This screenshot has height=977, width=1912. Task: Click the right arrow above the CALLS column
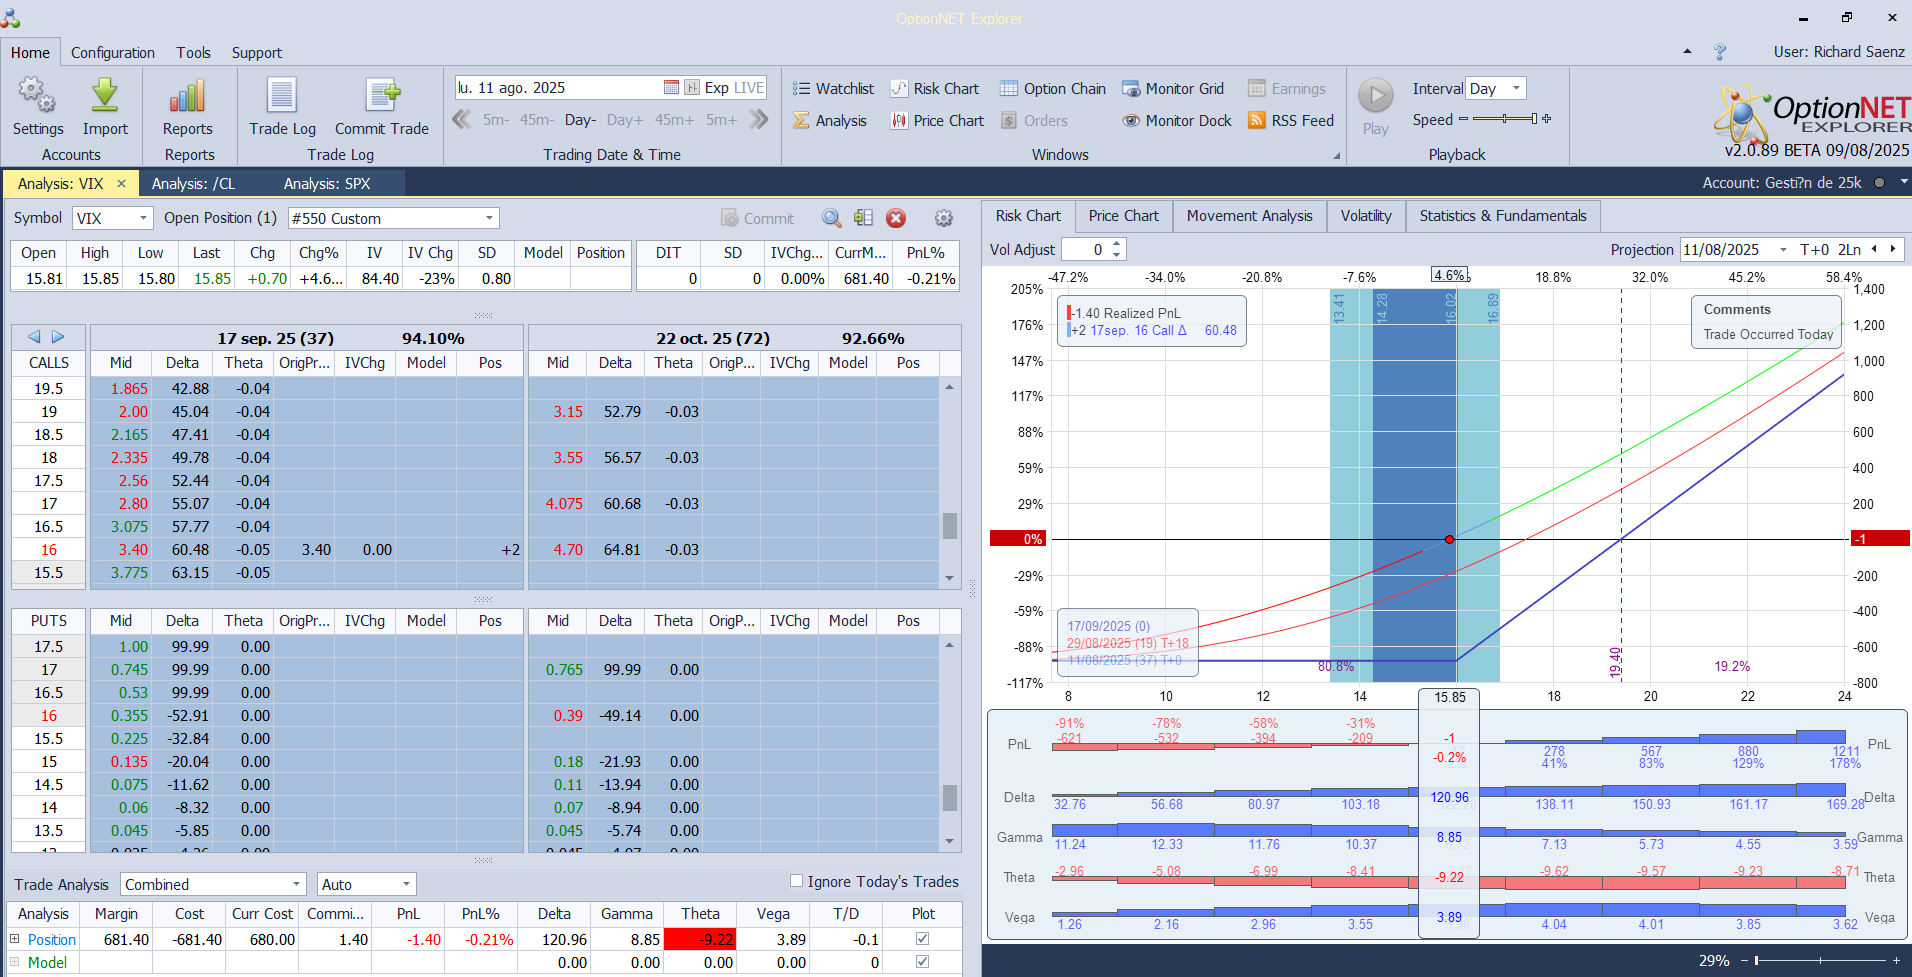(x=58, y=337)
